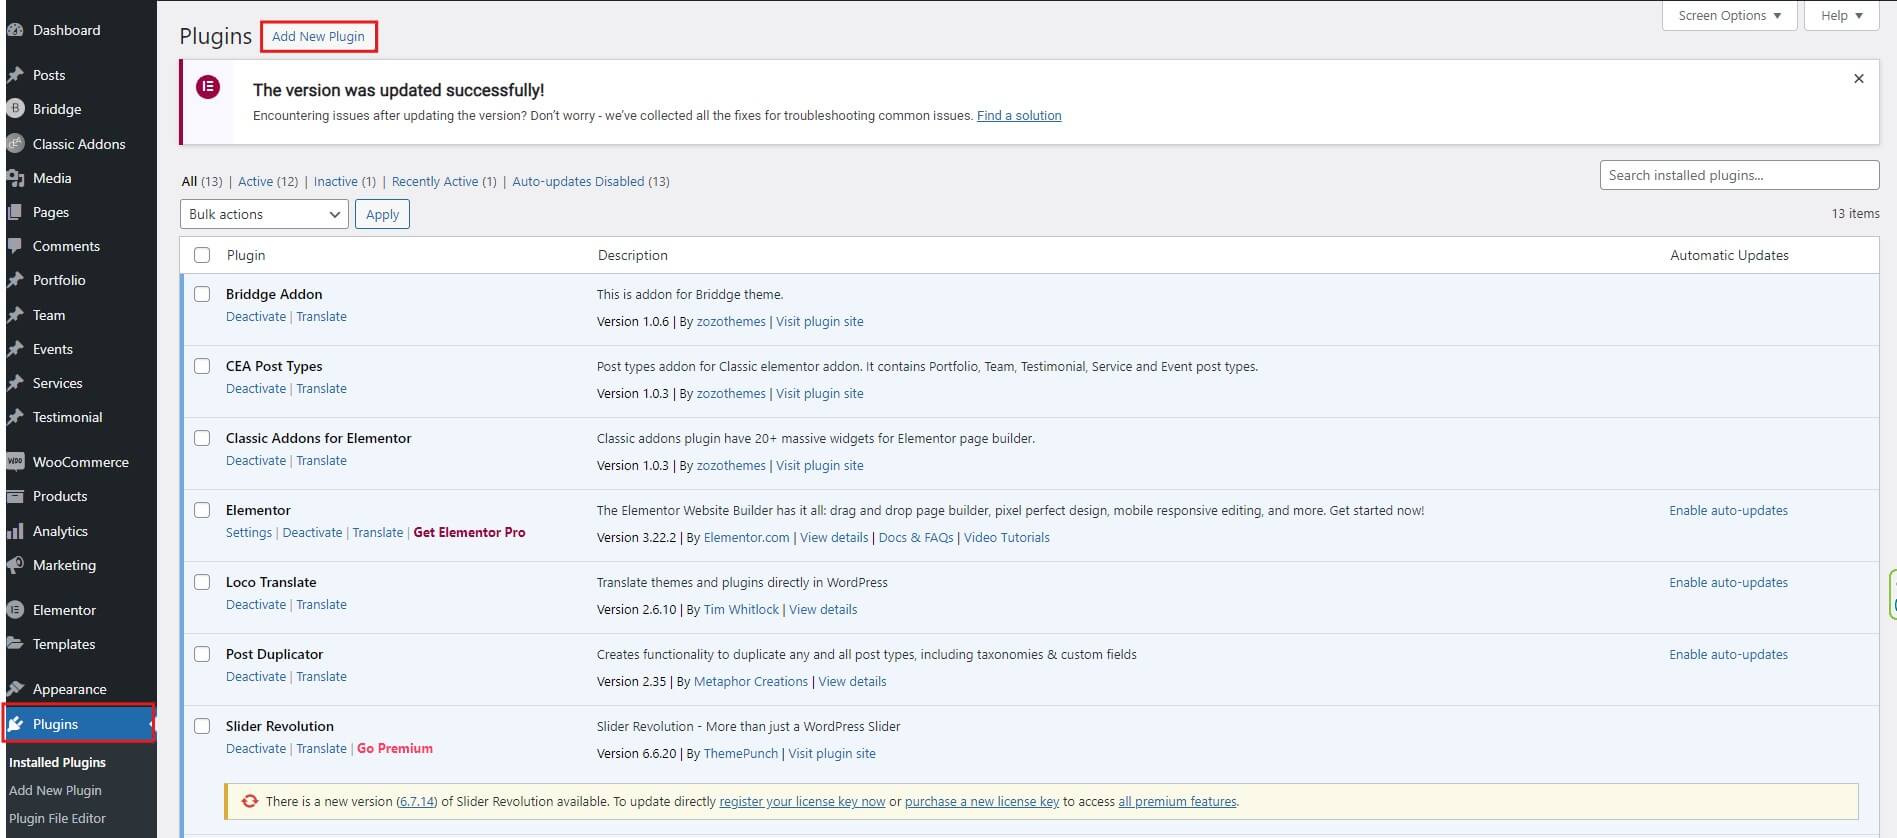1897x838 pixels.
Task: Enable auto-updates for Loco Translate
Action: [1728, 582]
